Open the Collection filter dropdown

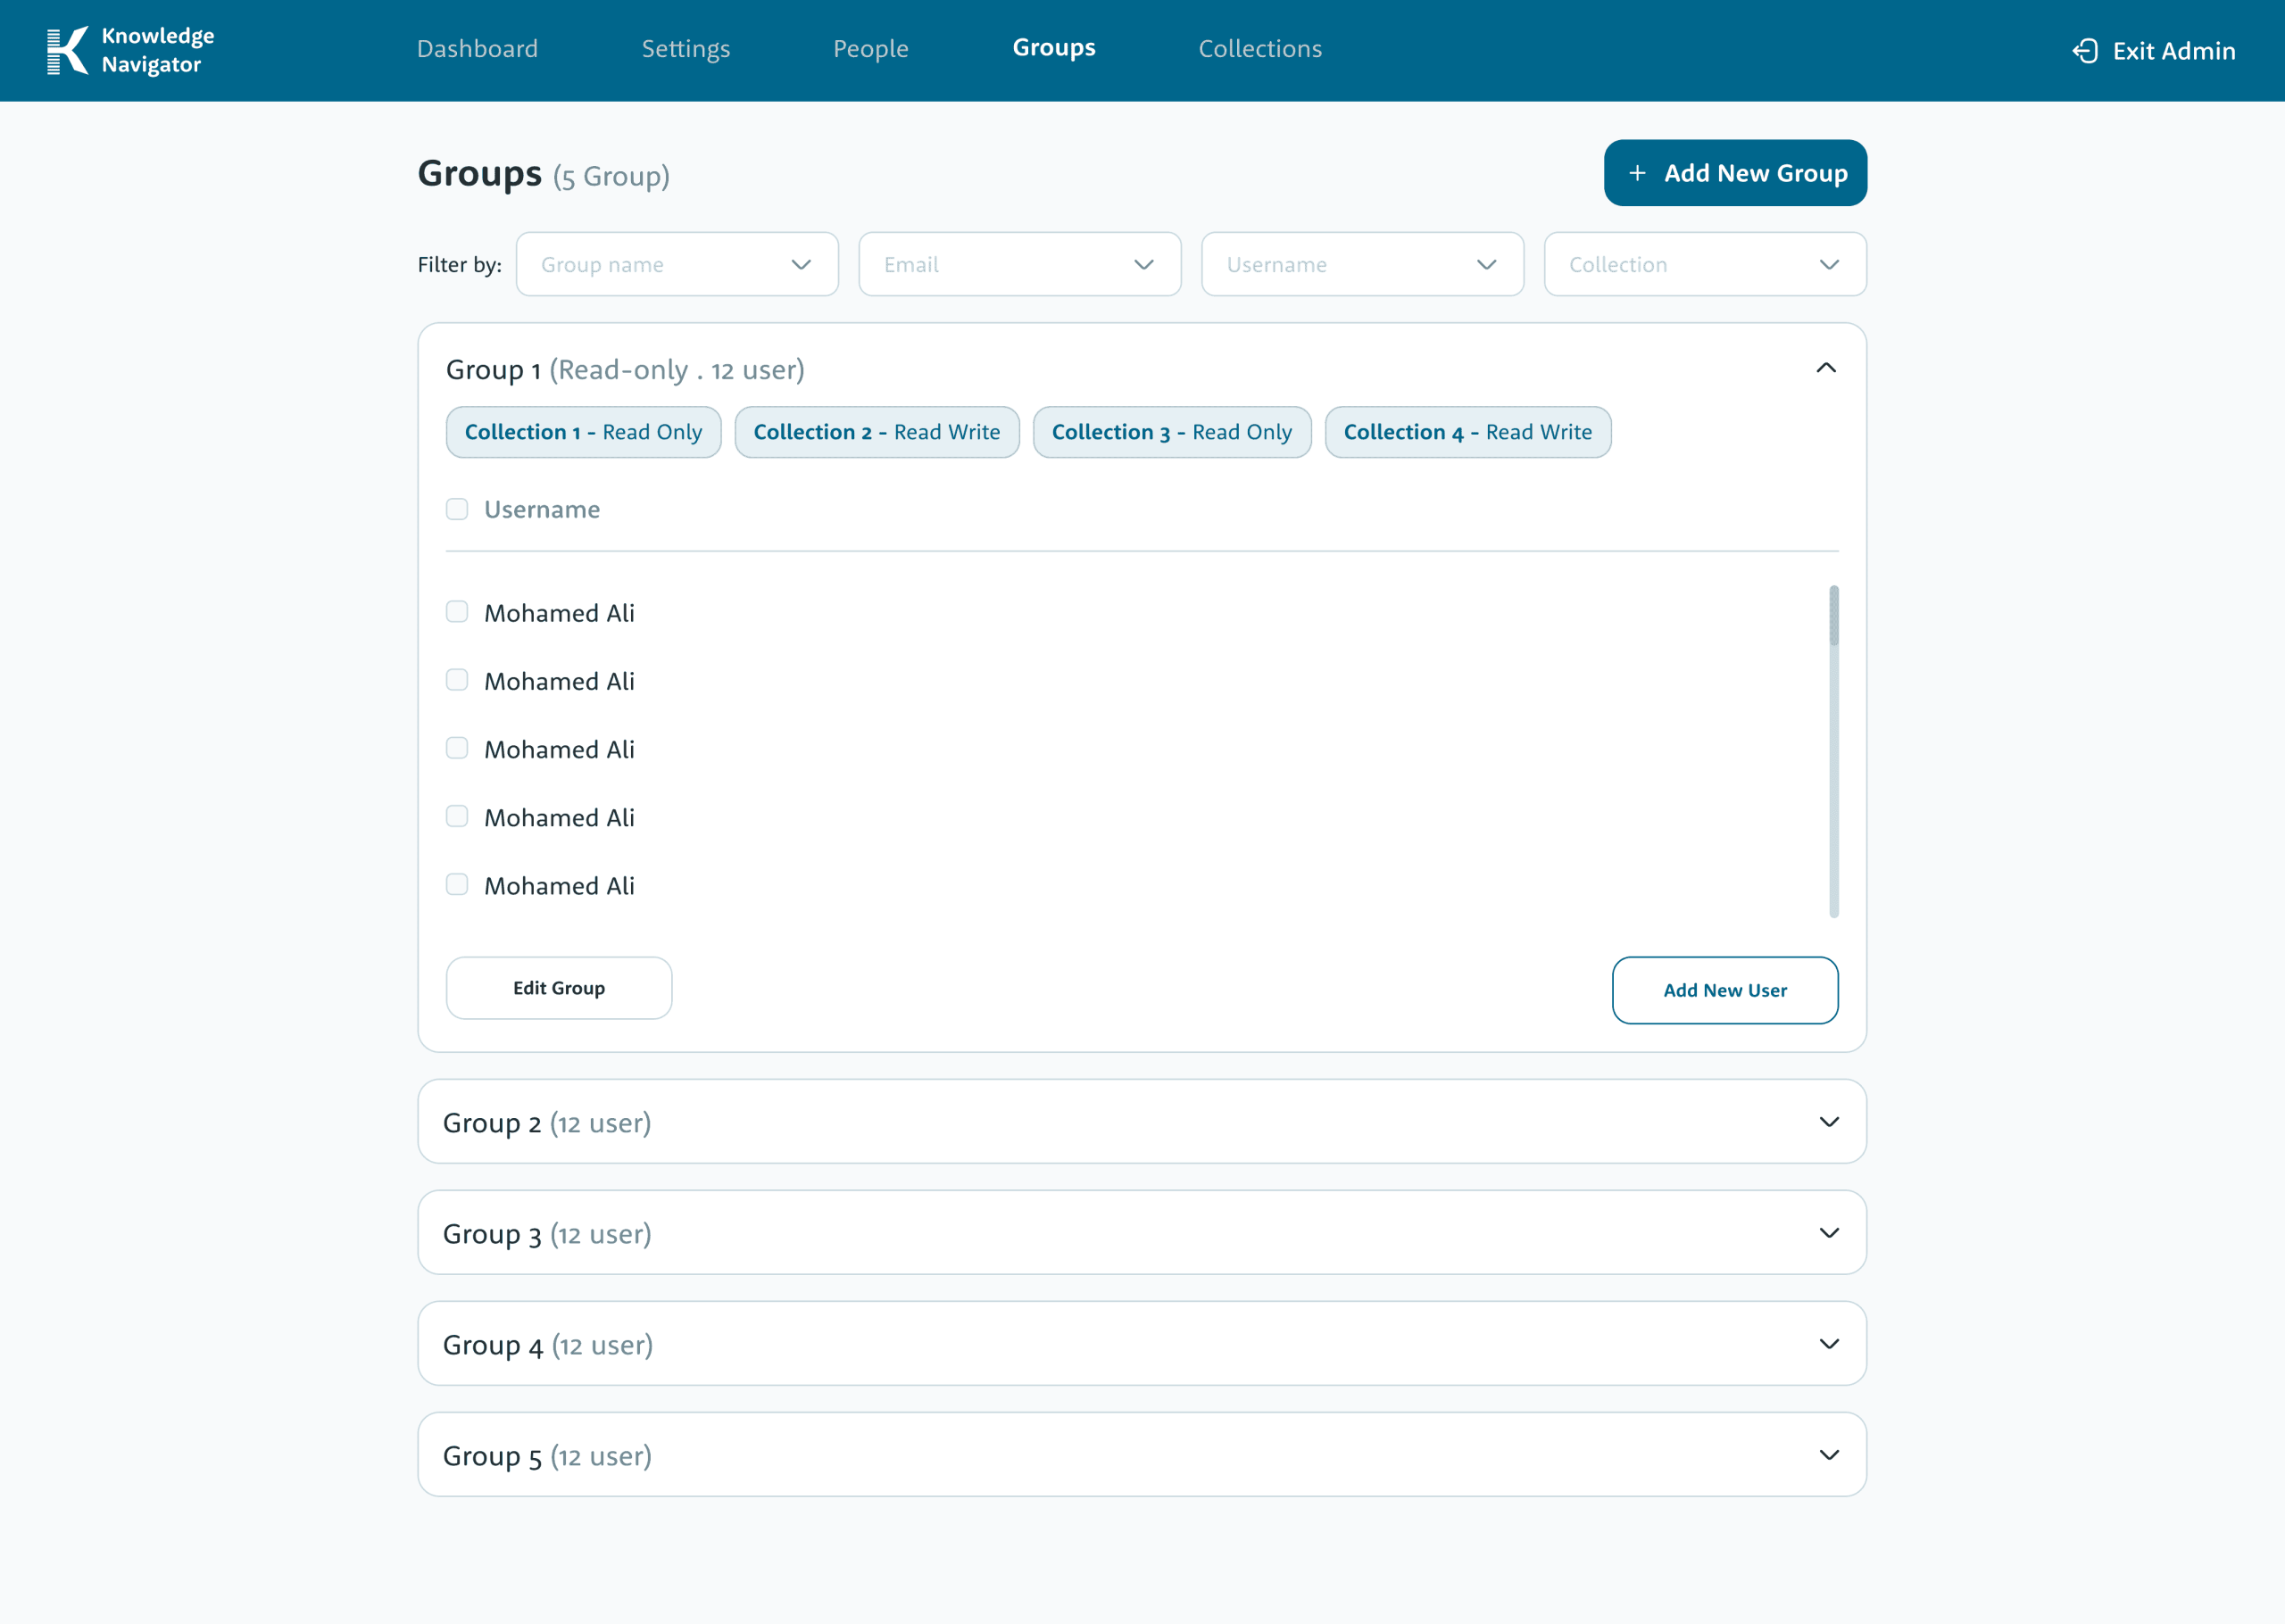pyautogui.click(x=1704, y=264)
